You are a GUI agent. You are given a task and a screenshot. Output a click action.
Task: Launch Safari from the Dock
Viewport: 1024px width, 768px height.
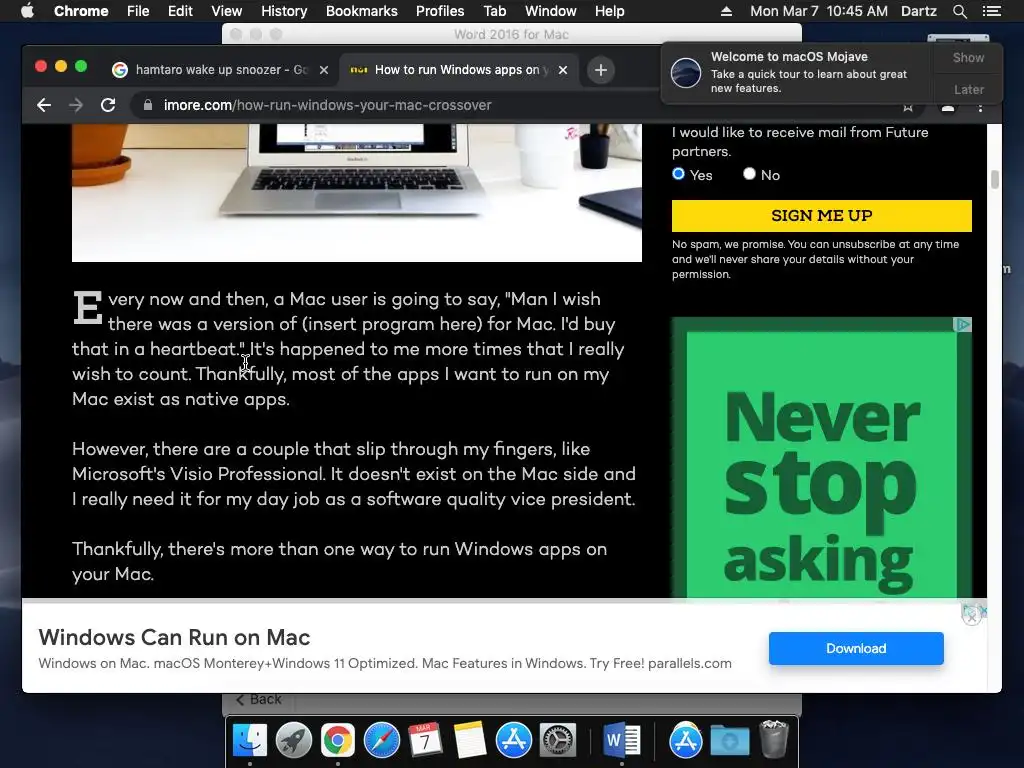pyautogui.click(x=381, y=741)
